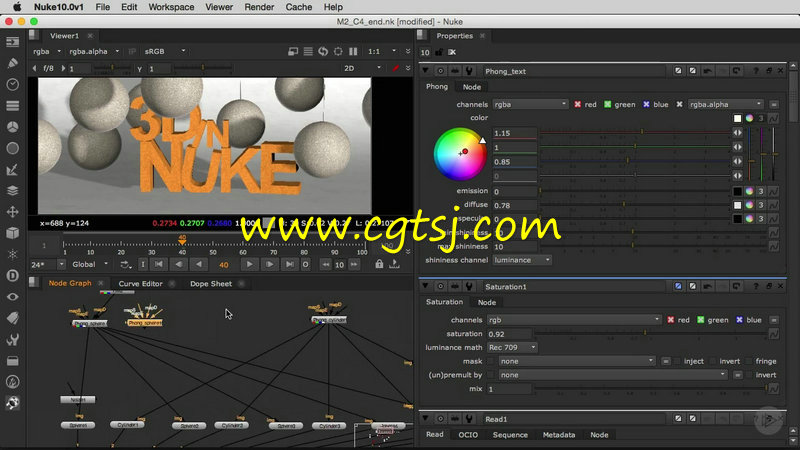Enable mask inject checkbox
The image size is (800, 450).
[678, 361]
